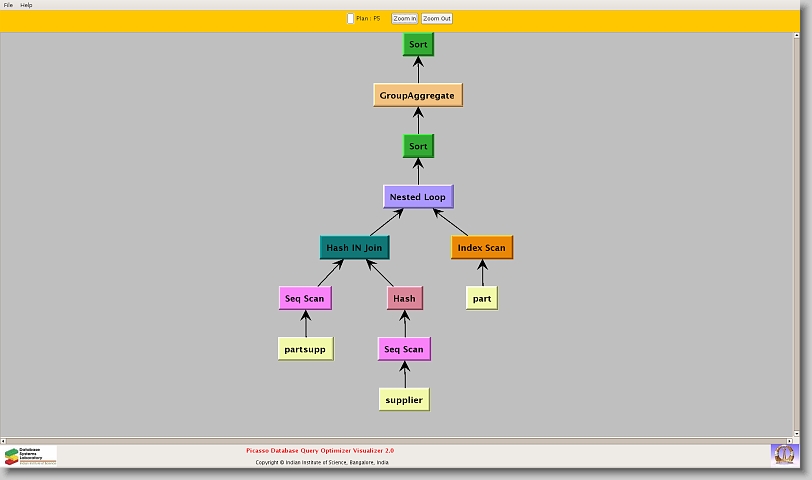Click the Database Systems Laboratory logo
Screen dimensions: 812x480
tap(30, 455)
